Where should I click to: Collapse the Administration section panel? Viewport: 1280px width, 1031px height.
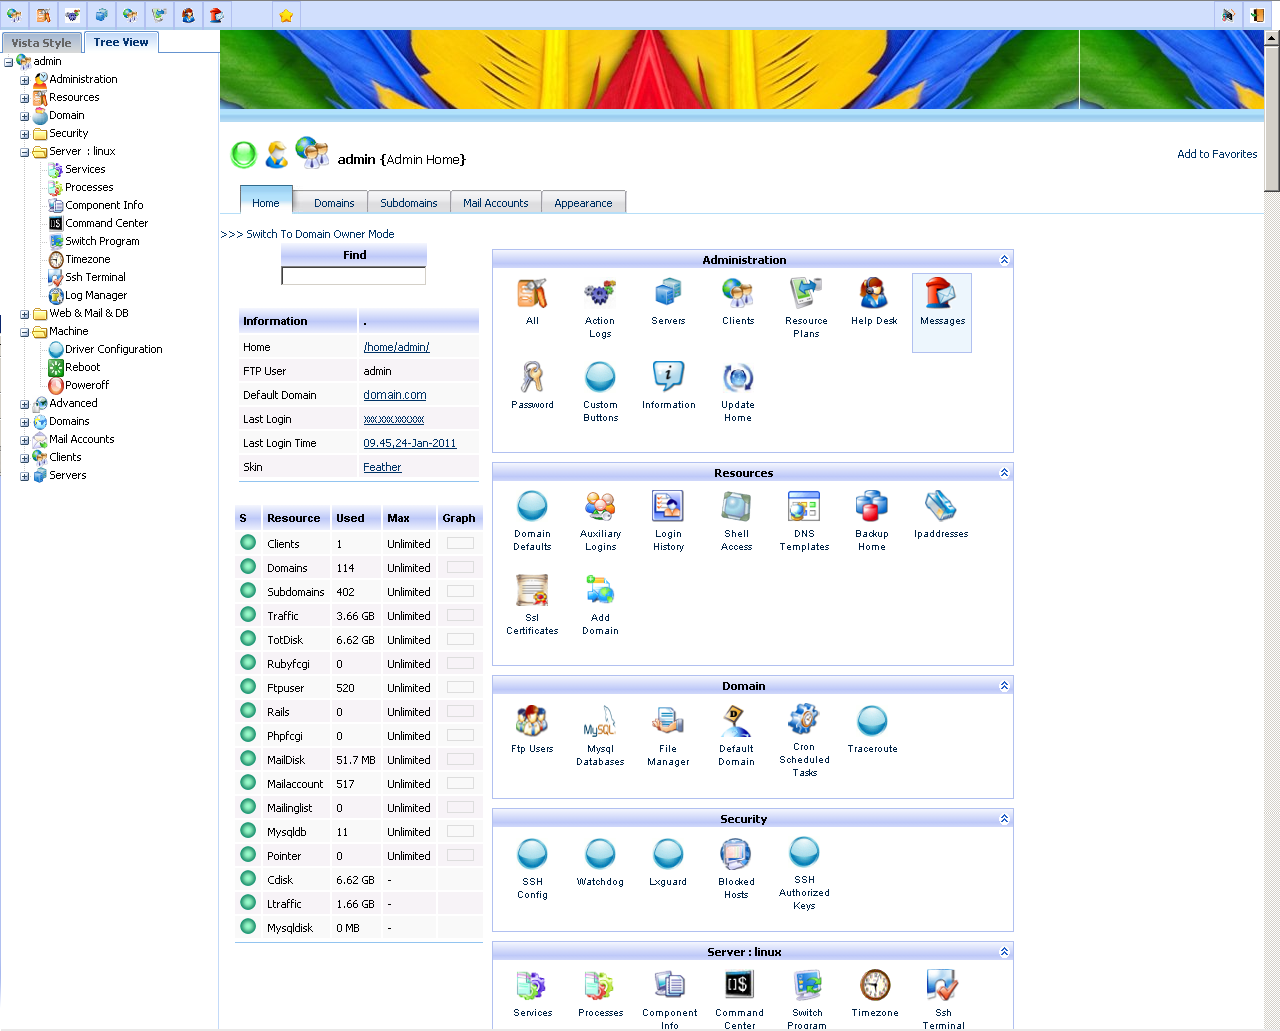coord(1004,260)
